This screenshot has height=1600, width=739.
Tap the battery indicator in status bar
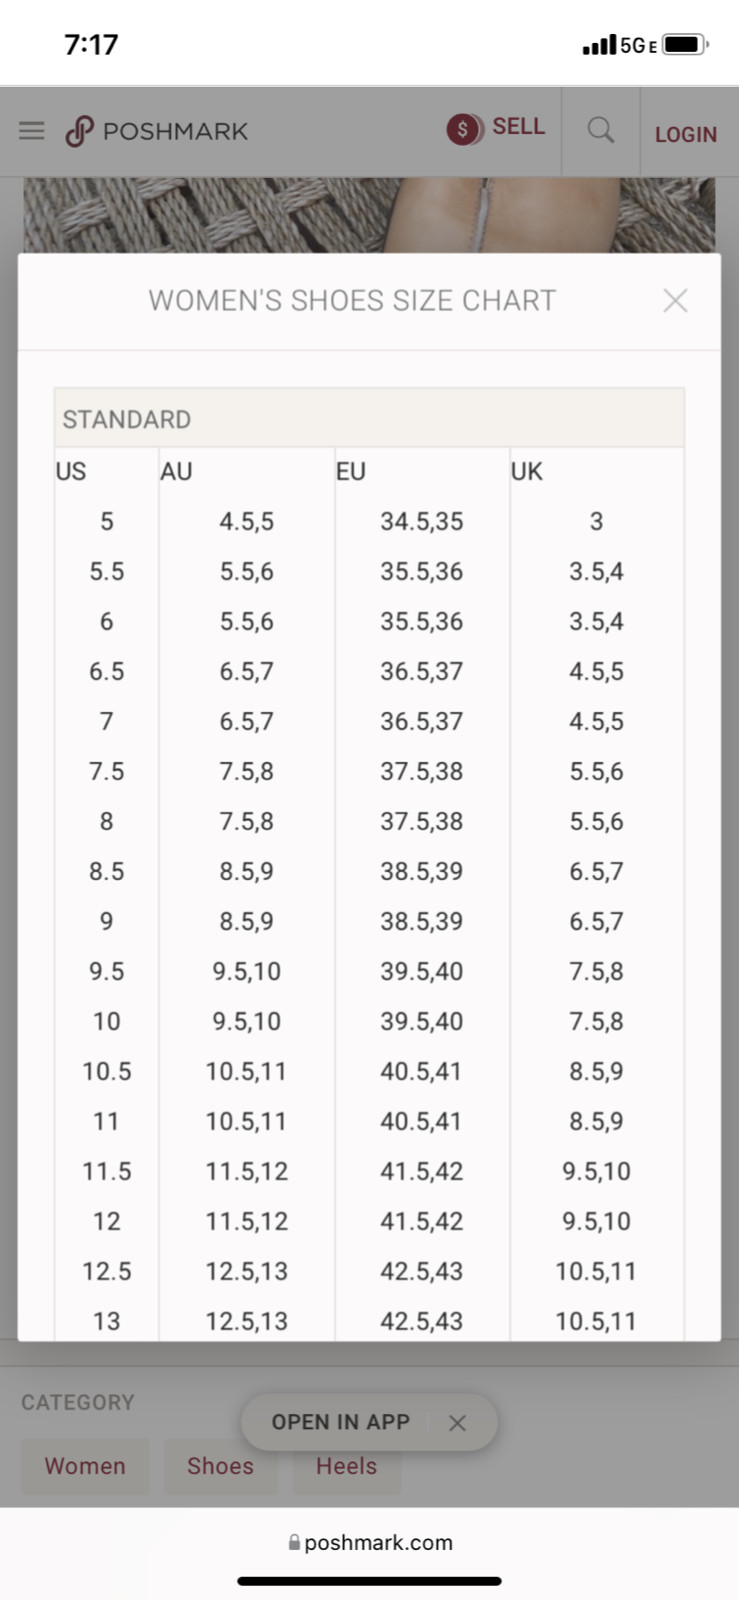(686, 45)
